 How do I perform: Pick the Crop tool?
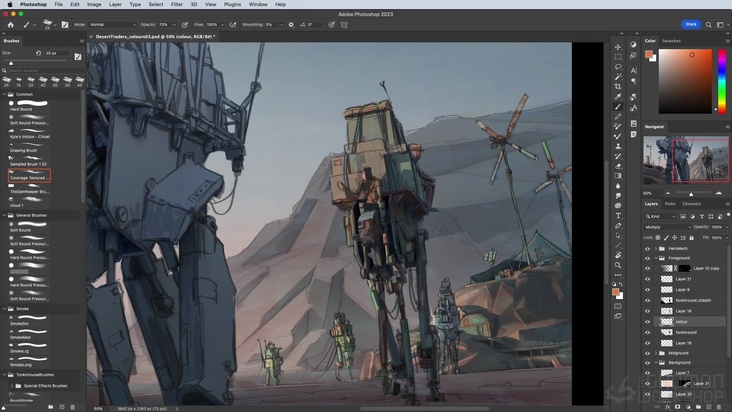tap(618, 87)
